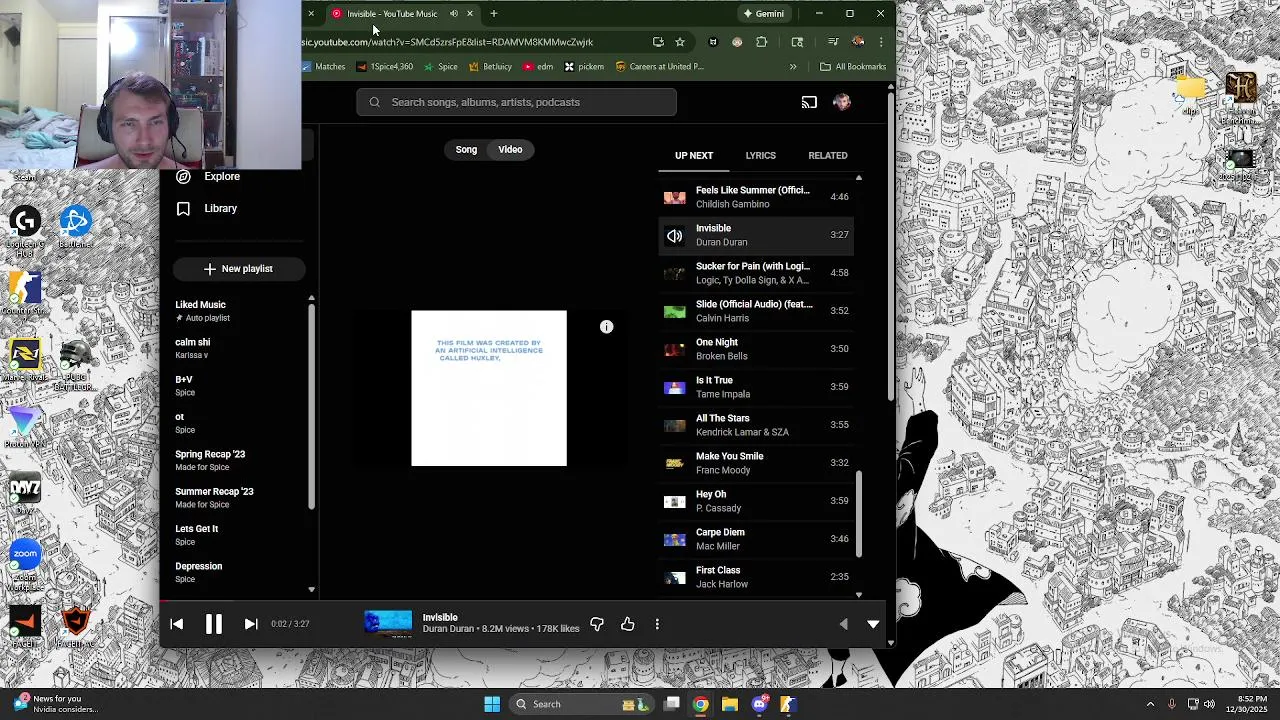Image resolution: width=1280 pixels, height=720 pixels.
Task: Create a New playlist
Action: tap(238, 269)
